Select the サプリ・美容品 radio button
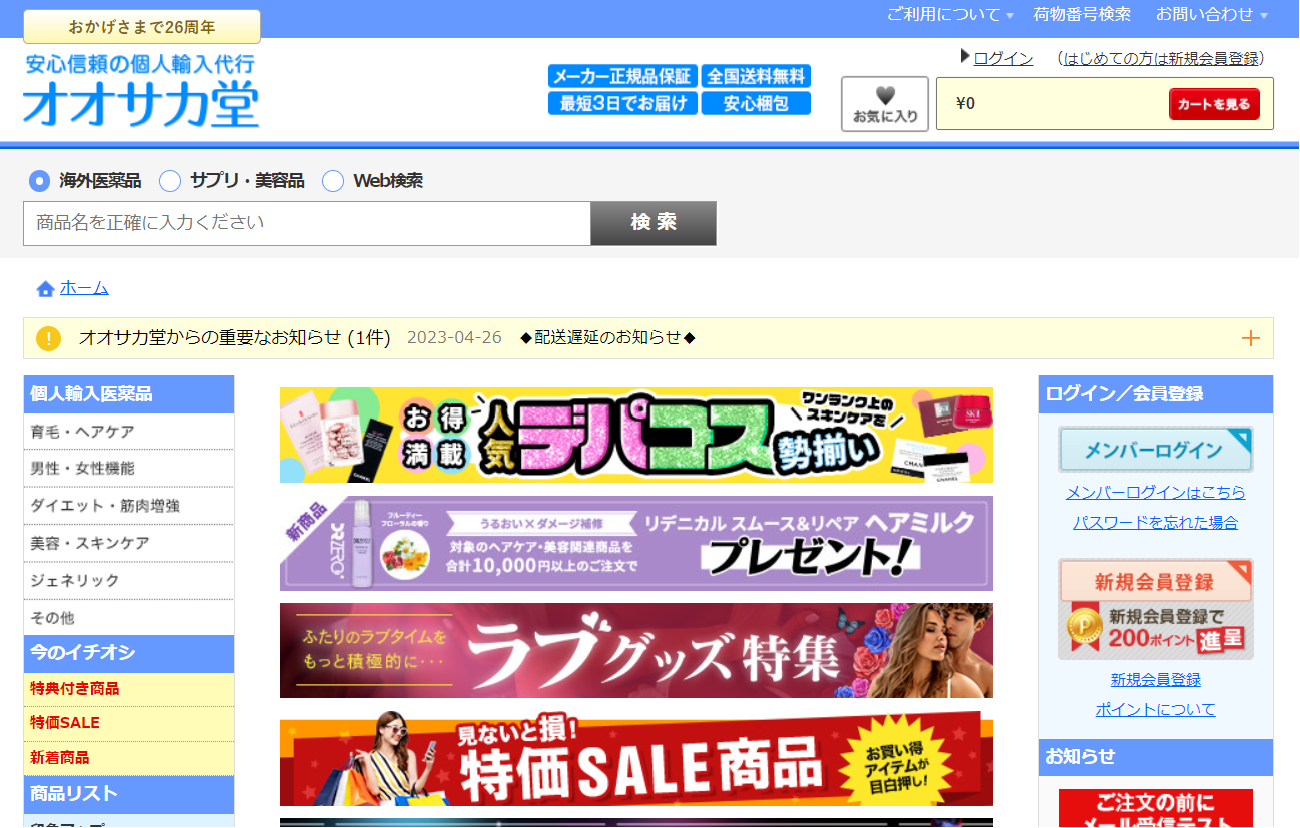Screen dimensions: 1300x828 [x=170, y=181]
